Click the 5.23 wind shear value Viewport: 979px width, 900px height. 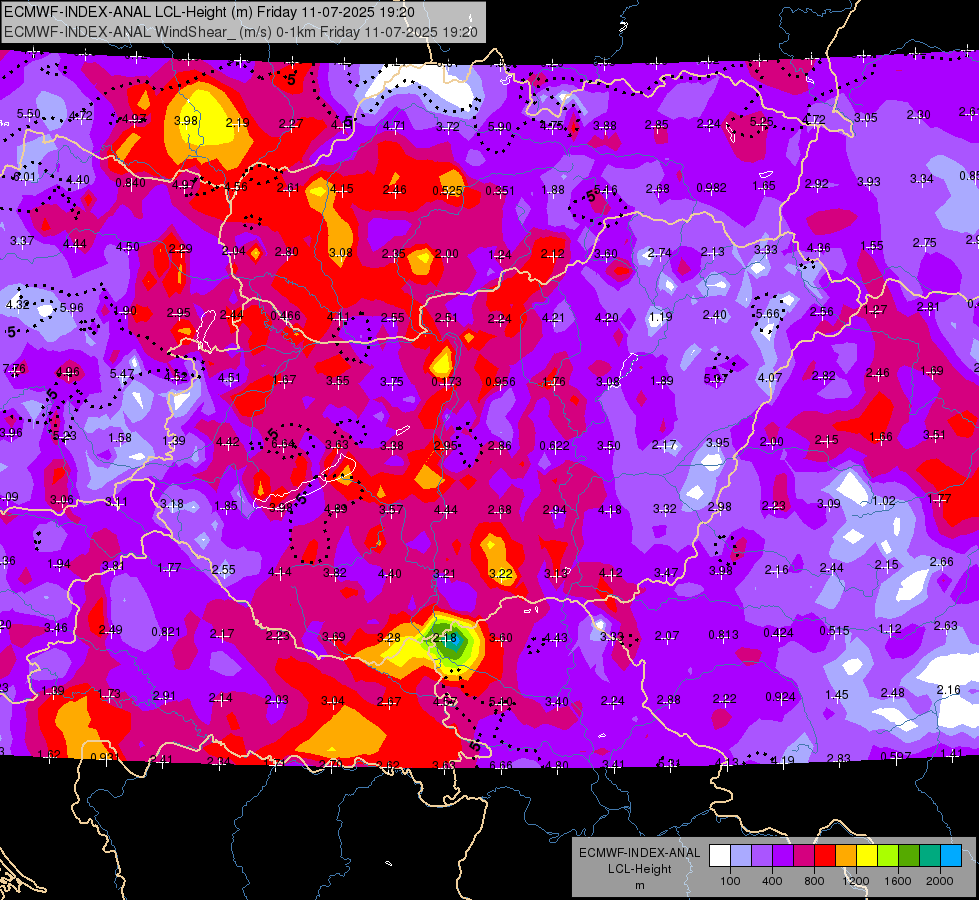pos(65,436)
